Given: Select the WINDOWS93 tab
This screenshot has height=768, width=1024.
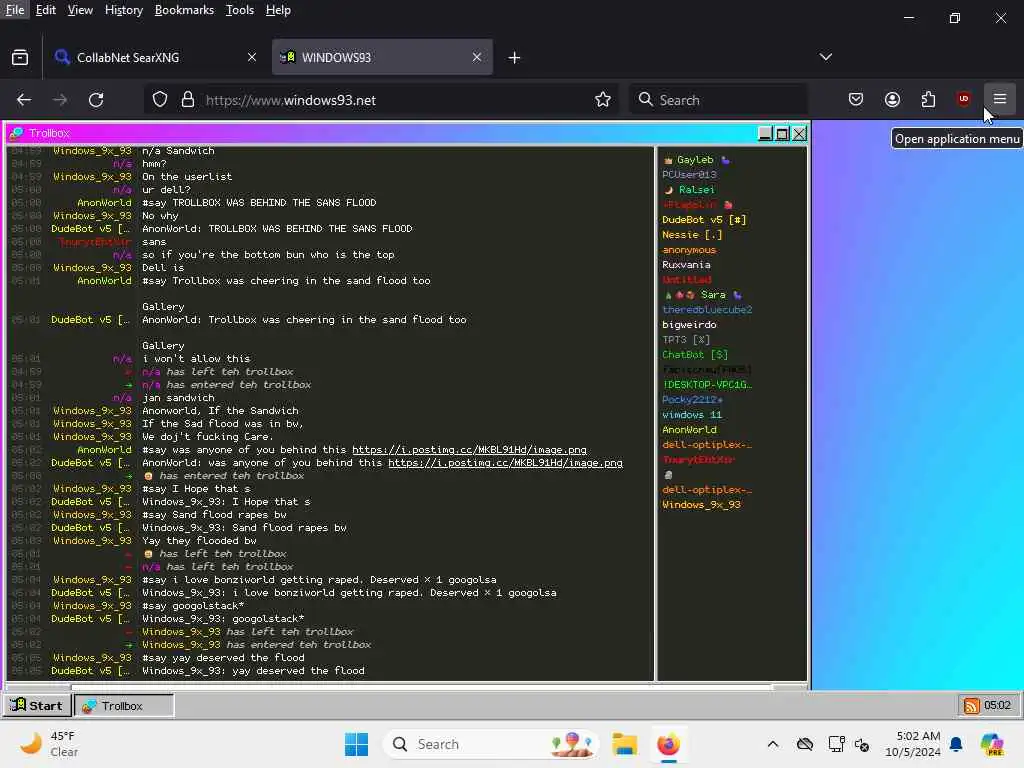Looking at the screenshot, I should point(382,57).
